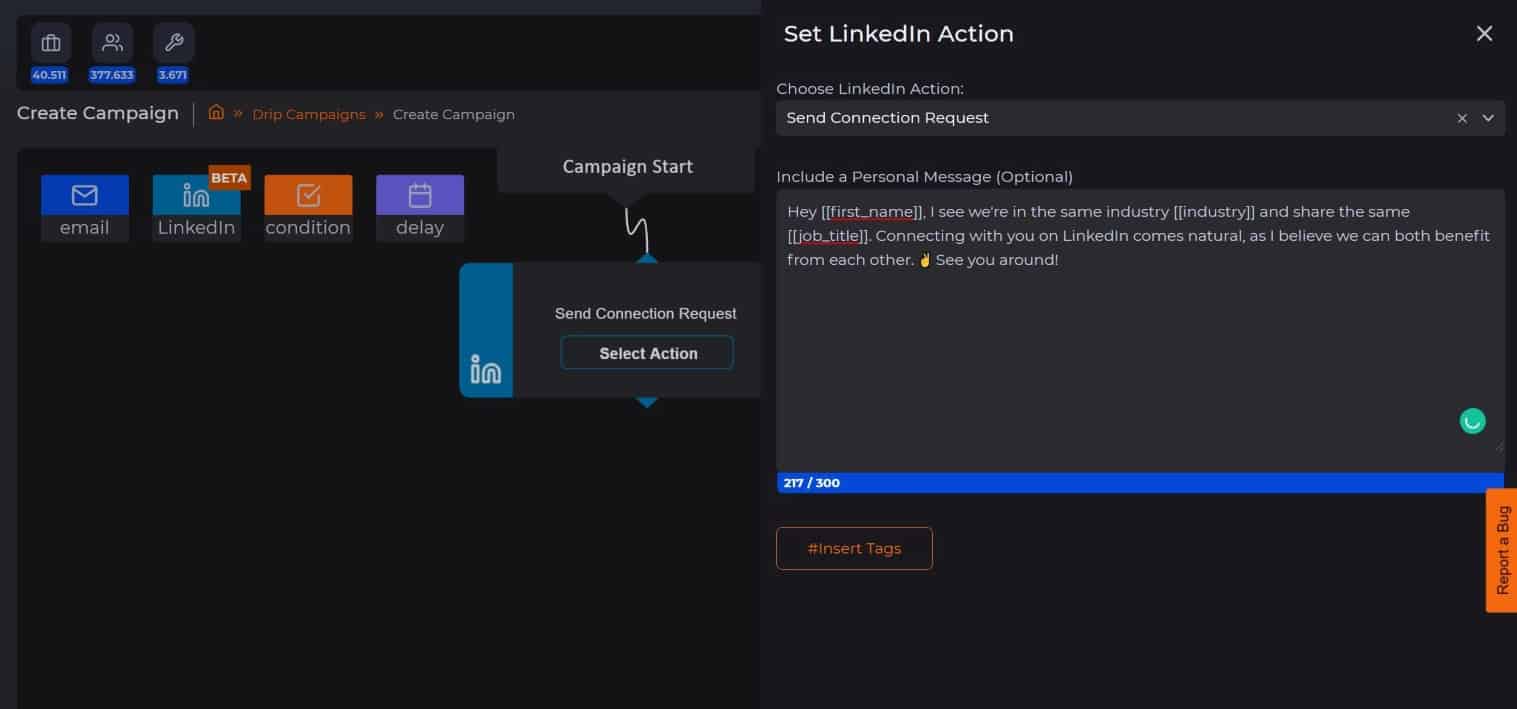This screenshot has height=709, width=1517.
Task: Click the wrench icon showing 3.671
Action: 173,44
